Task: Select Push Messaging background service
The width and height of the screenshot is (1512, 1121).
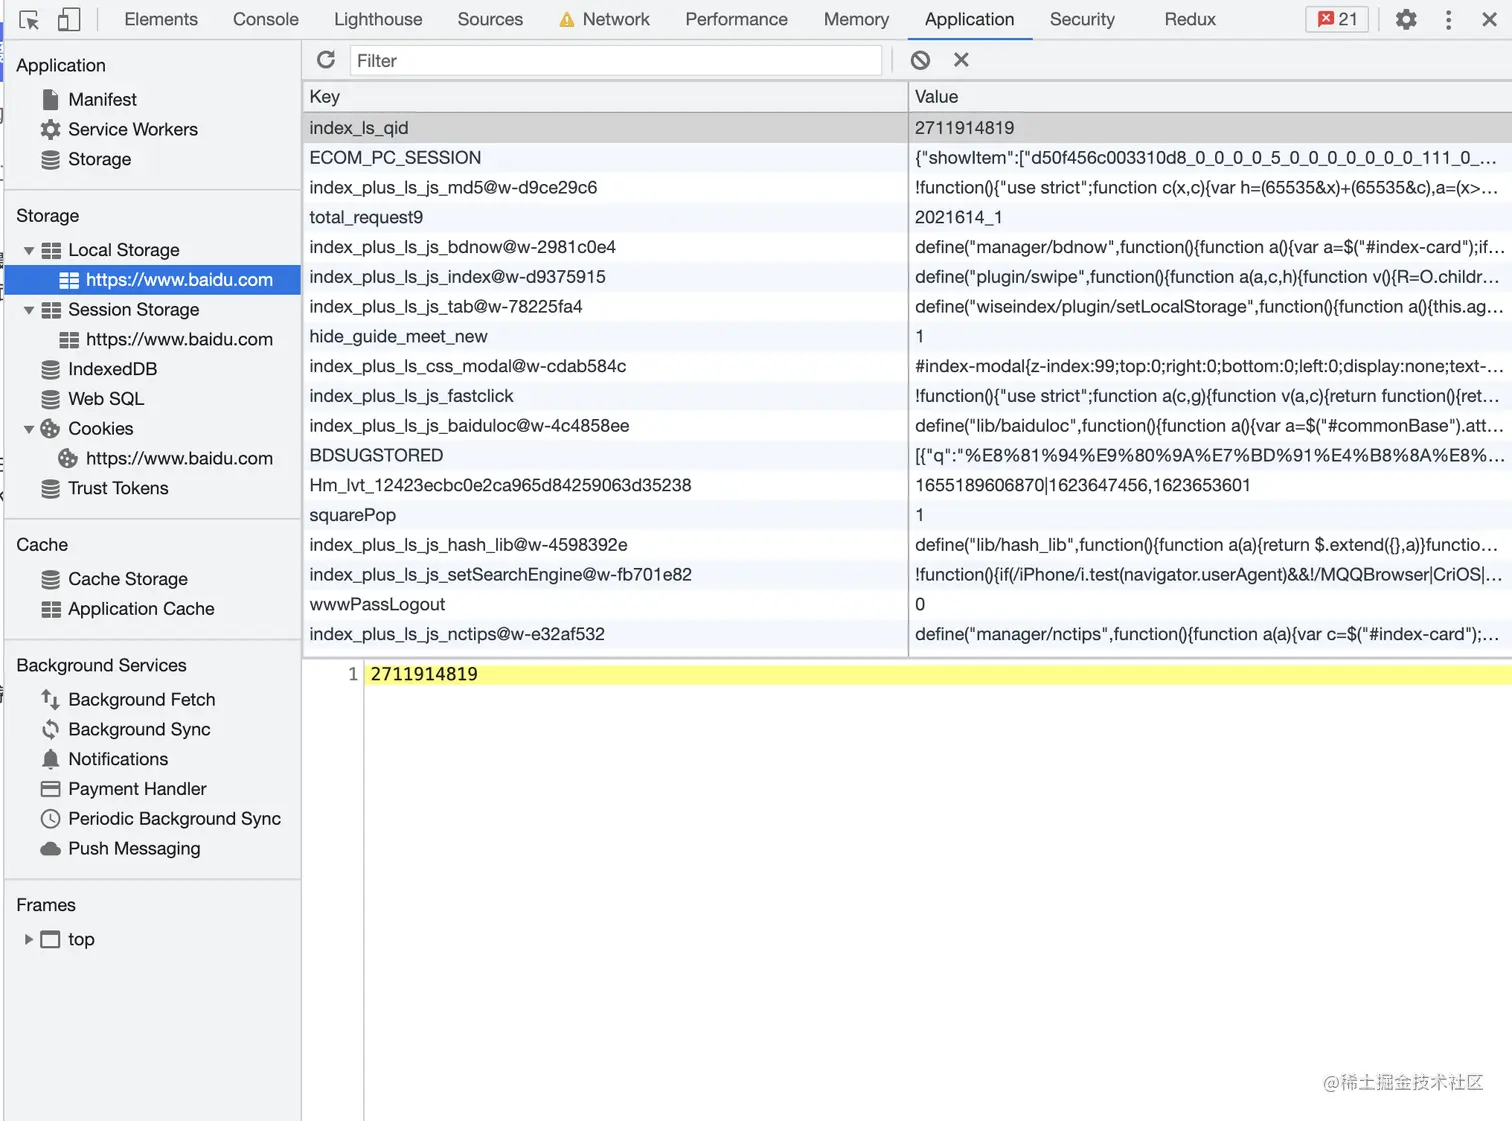Action: 134,848
